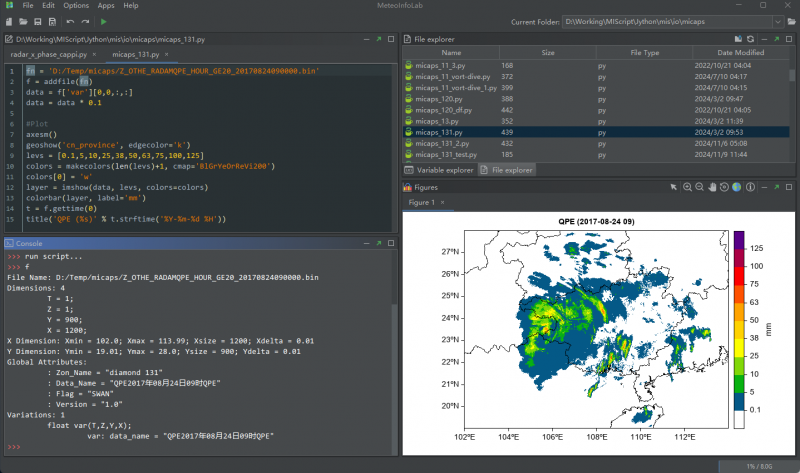Switch to the radar_x_phase_cappi.py tab

point(48,54)
